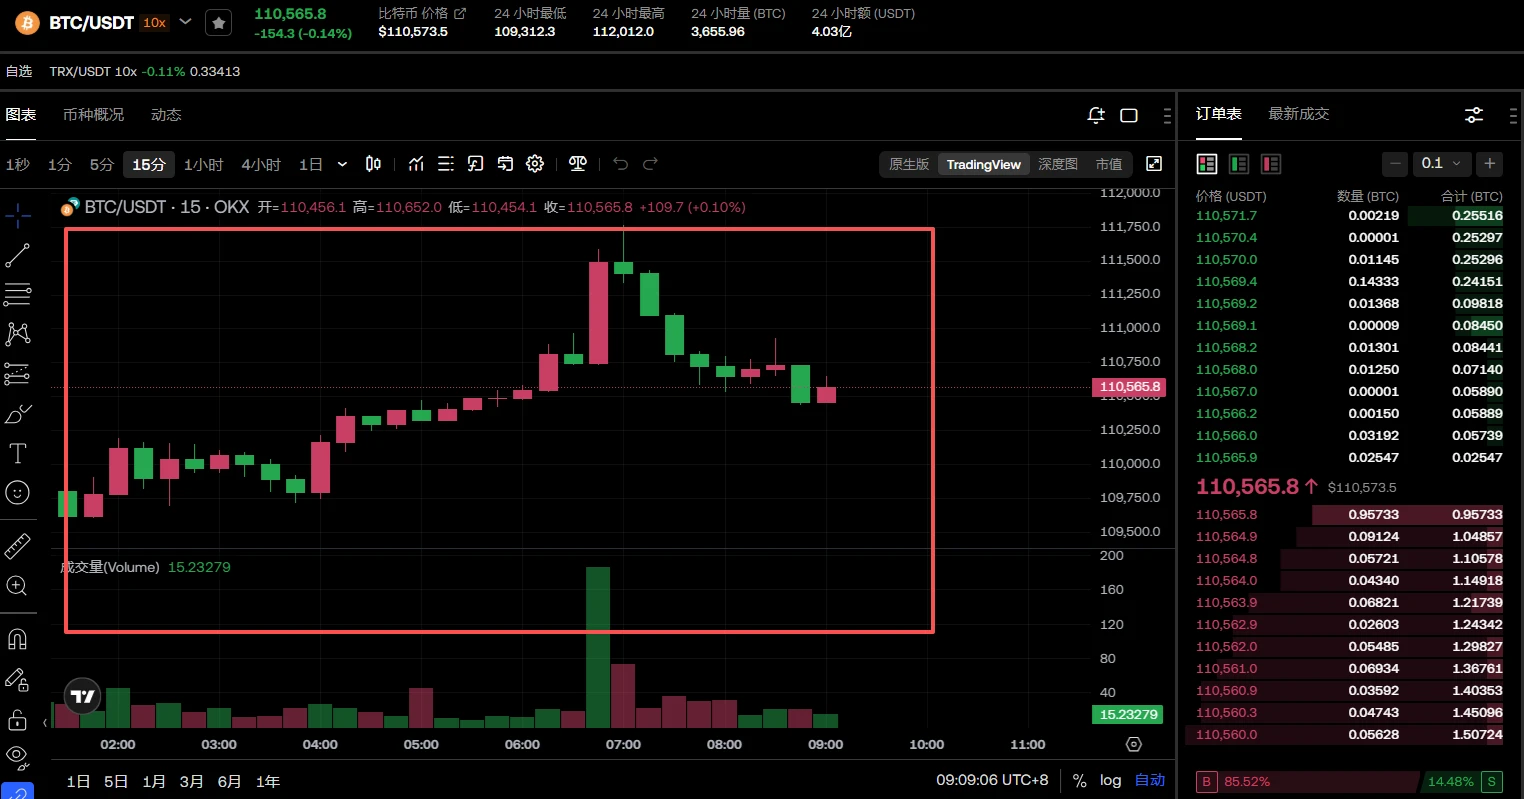Open the chart indicators icon

pos(416,164)
